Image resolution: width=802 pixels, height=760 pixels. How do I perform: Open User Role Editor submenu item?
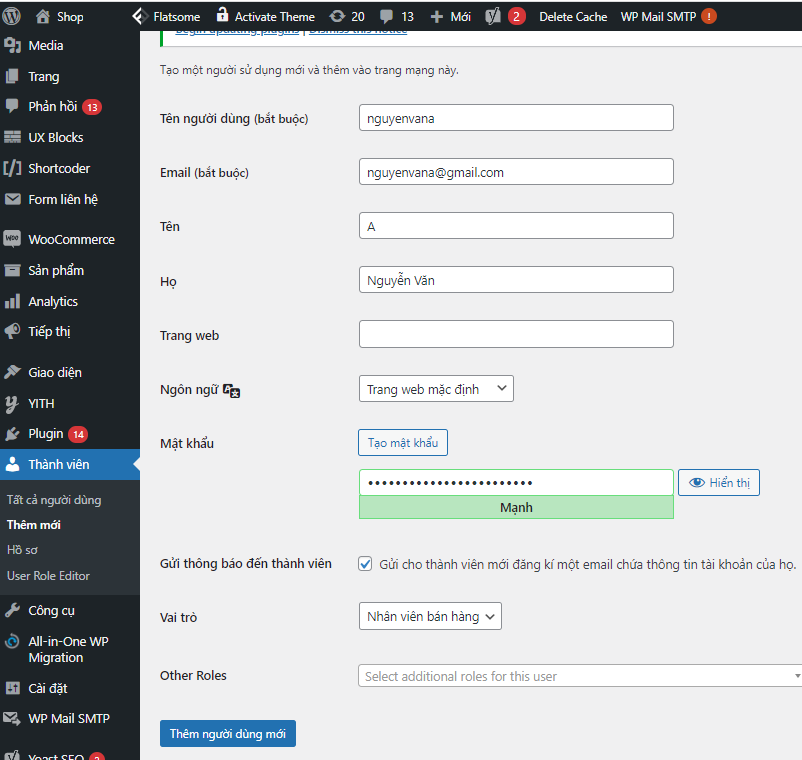click(48, 576)
